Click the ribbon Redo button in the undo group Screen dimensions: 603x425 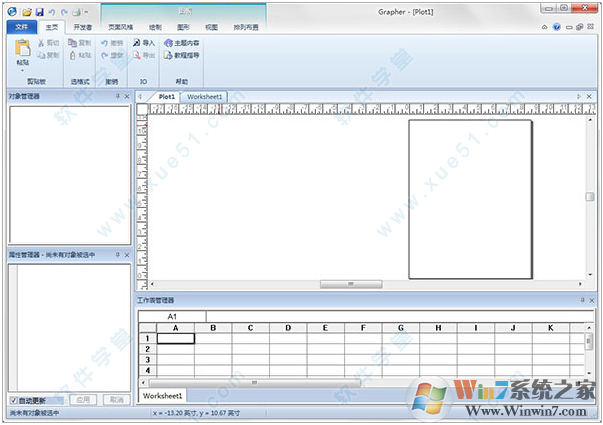[112, 55]
